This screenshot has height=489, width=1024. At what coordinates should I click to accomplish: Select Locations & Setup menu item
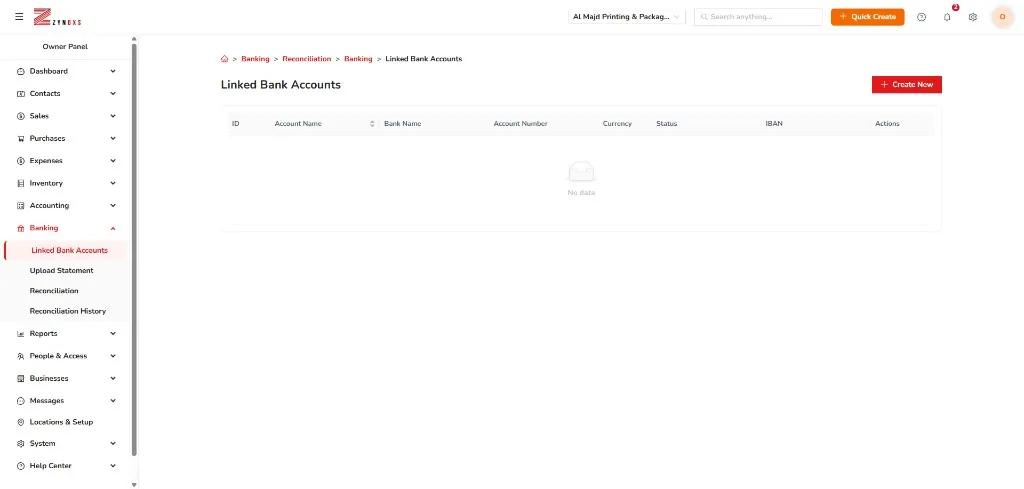61,422
